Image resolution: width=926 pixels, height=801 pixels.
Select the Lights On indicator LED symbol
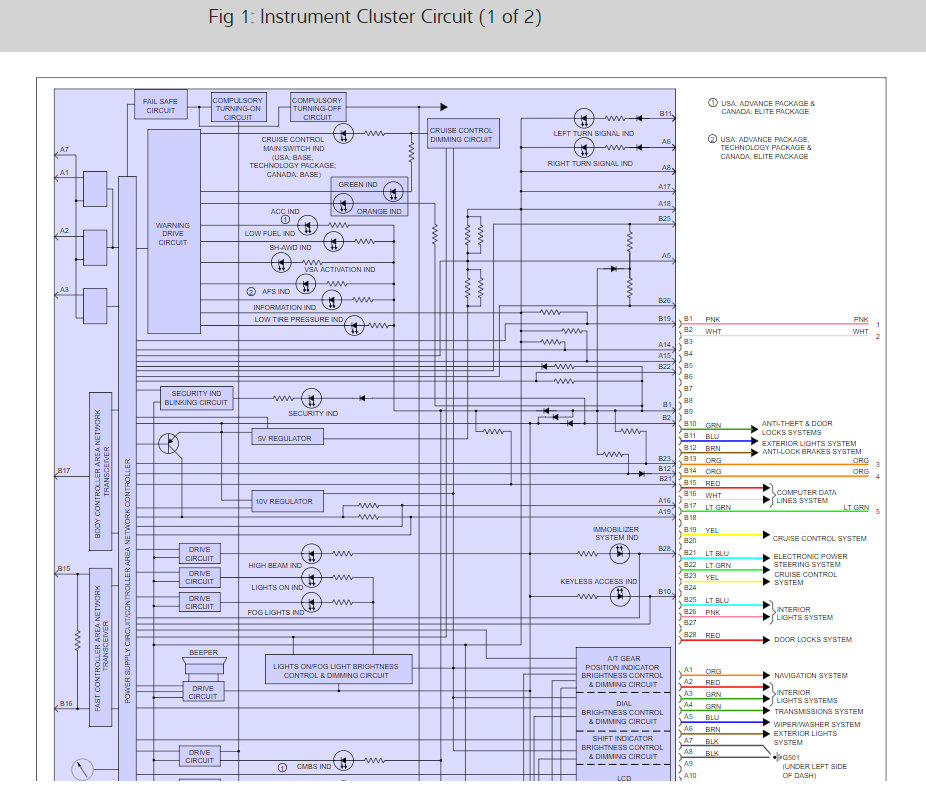pyautogui.click(x=311, y=578)
